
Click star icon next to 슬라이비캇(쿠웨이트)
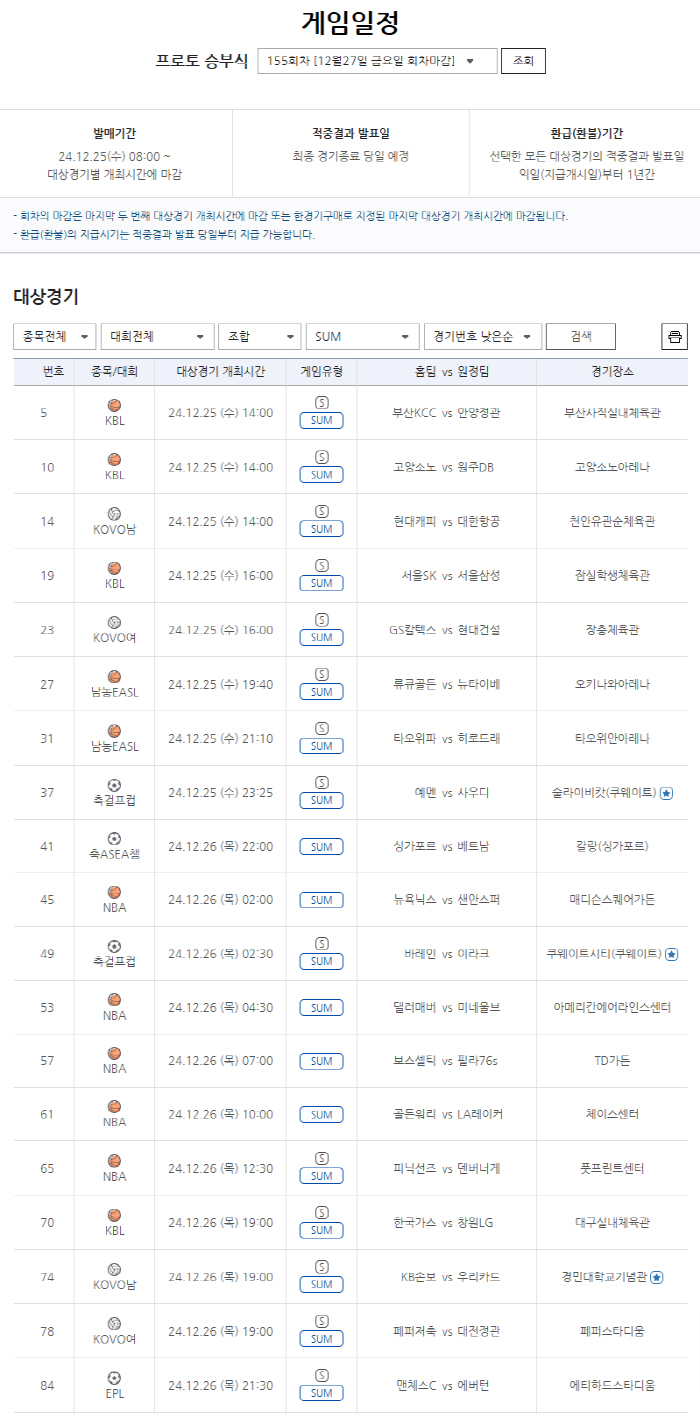click(x=666, y=793)
